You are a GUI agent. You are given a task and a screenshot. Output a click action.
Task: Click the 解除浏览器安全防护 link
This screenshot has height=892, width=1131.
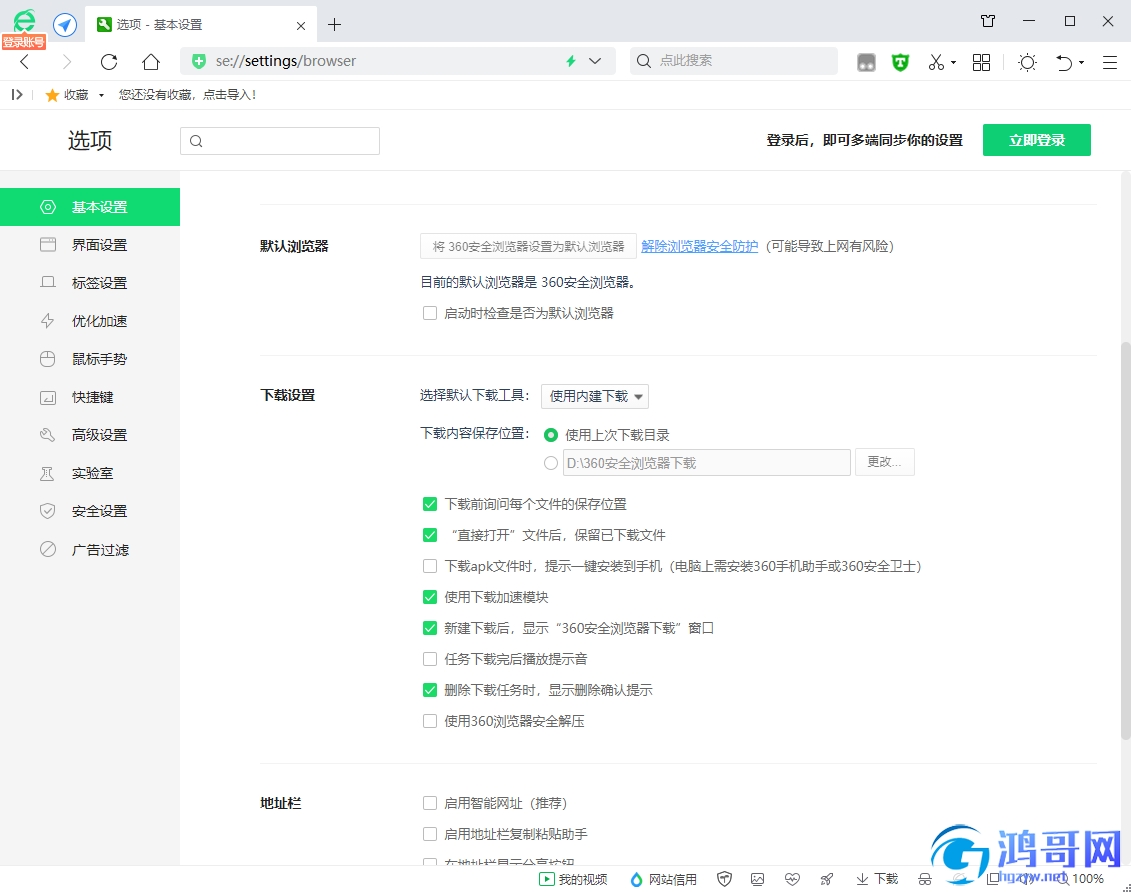(700, 246)
